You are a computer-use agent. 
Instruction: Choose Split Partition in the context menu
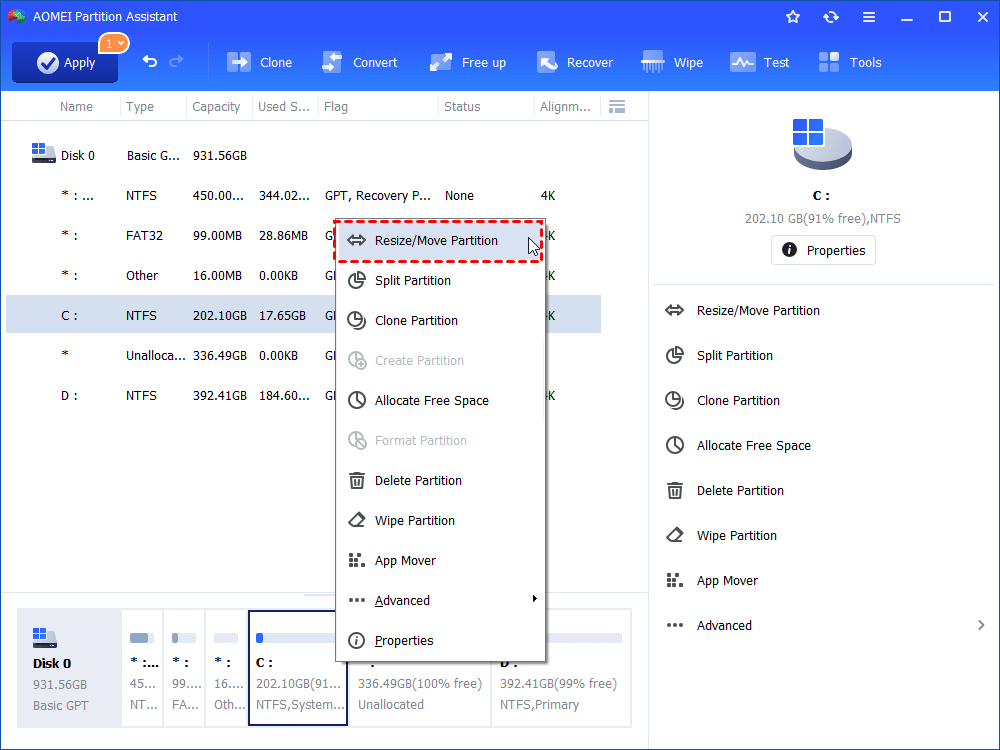pyautogui.click(x=439, y=281)
